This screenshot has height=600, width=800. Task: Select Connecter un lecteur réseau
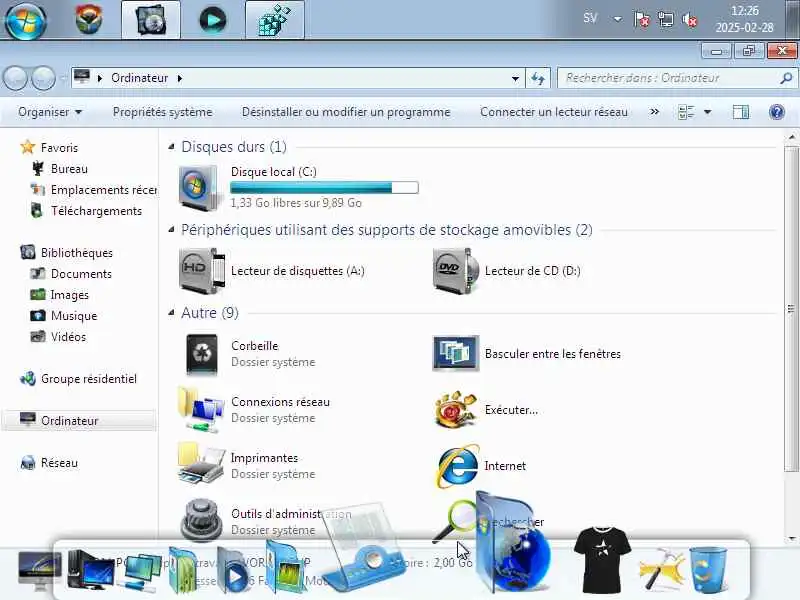(x=554, y=112)
